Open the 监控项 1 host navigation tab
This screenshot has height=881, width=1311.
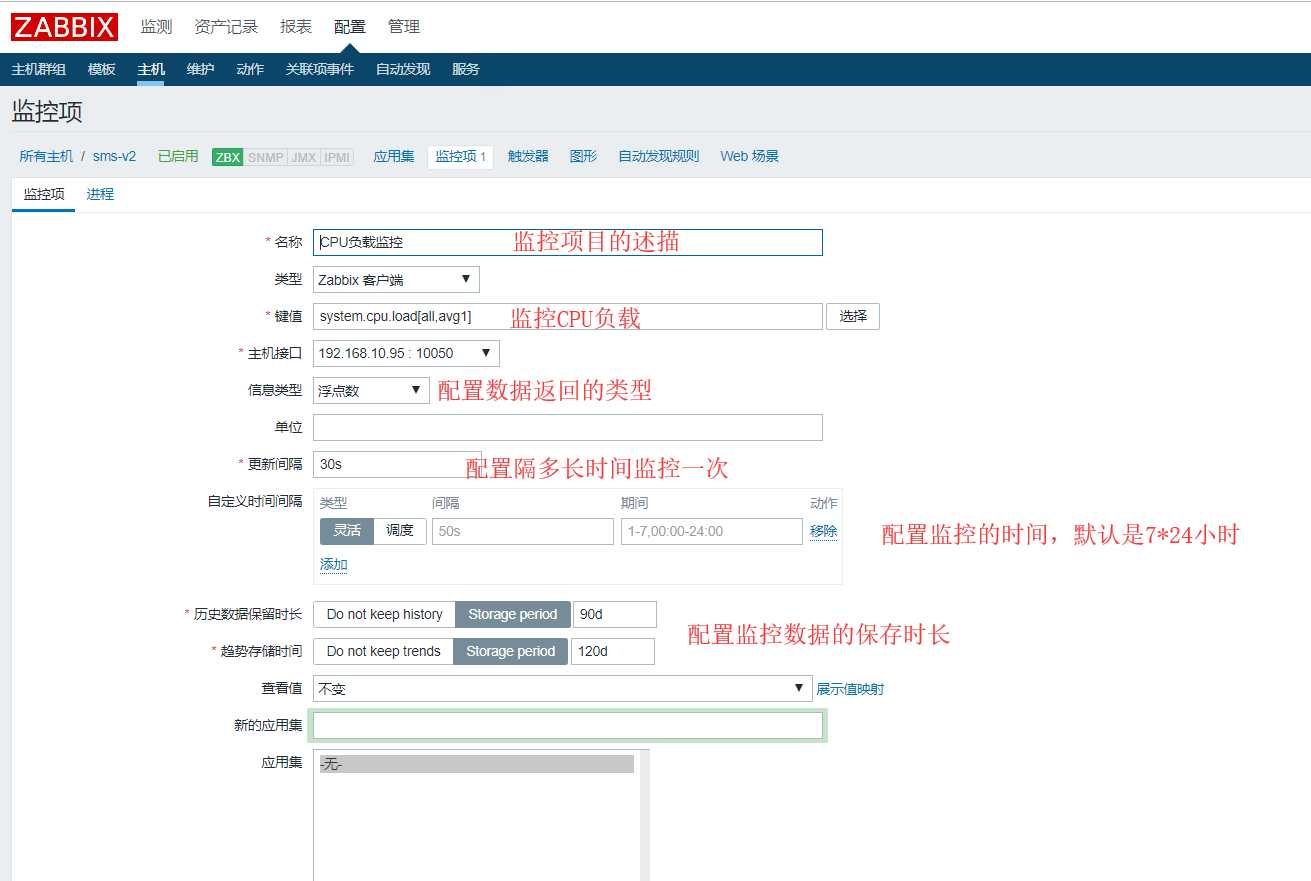[x=461, y=157]
